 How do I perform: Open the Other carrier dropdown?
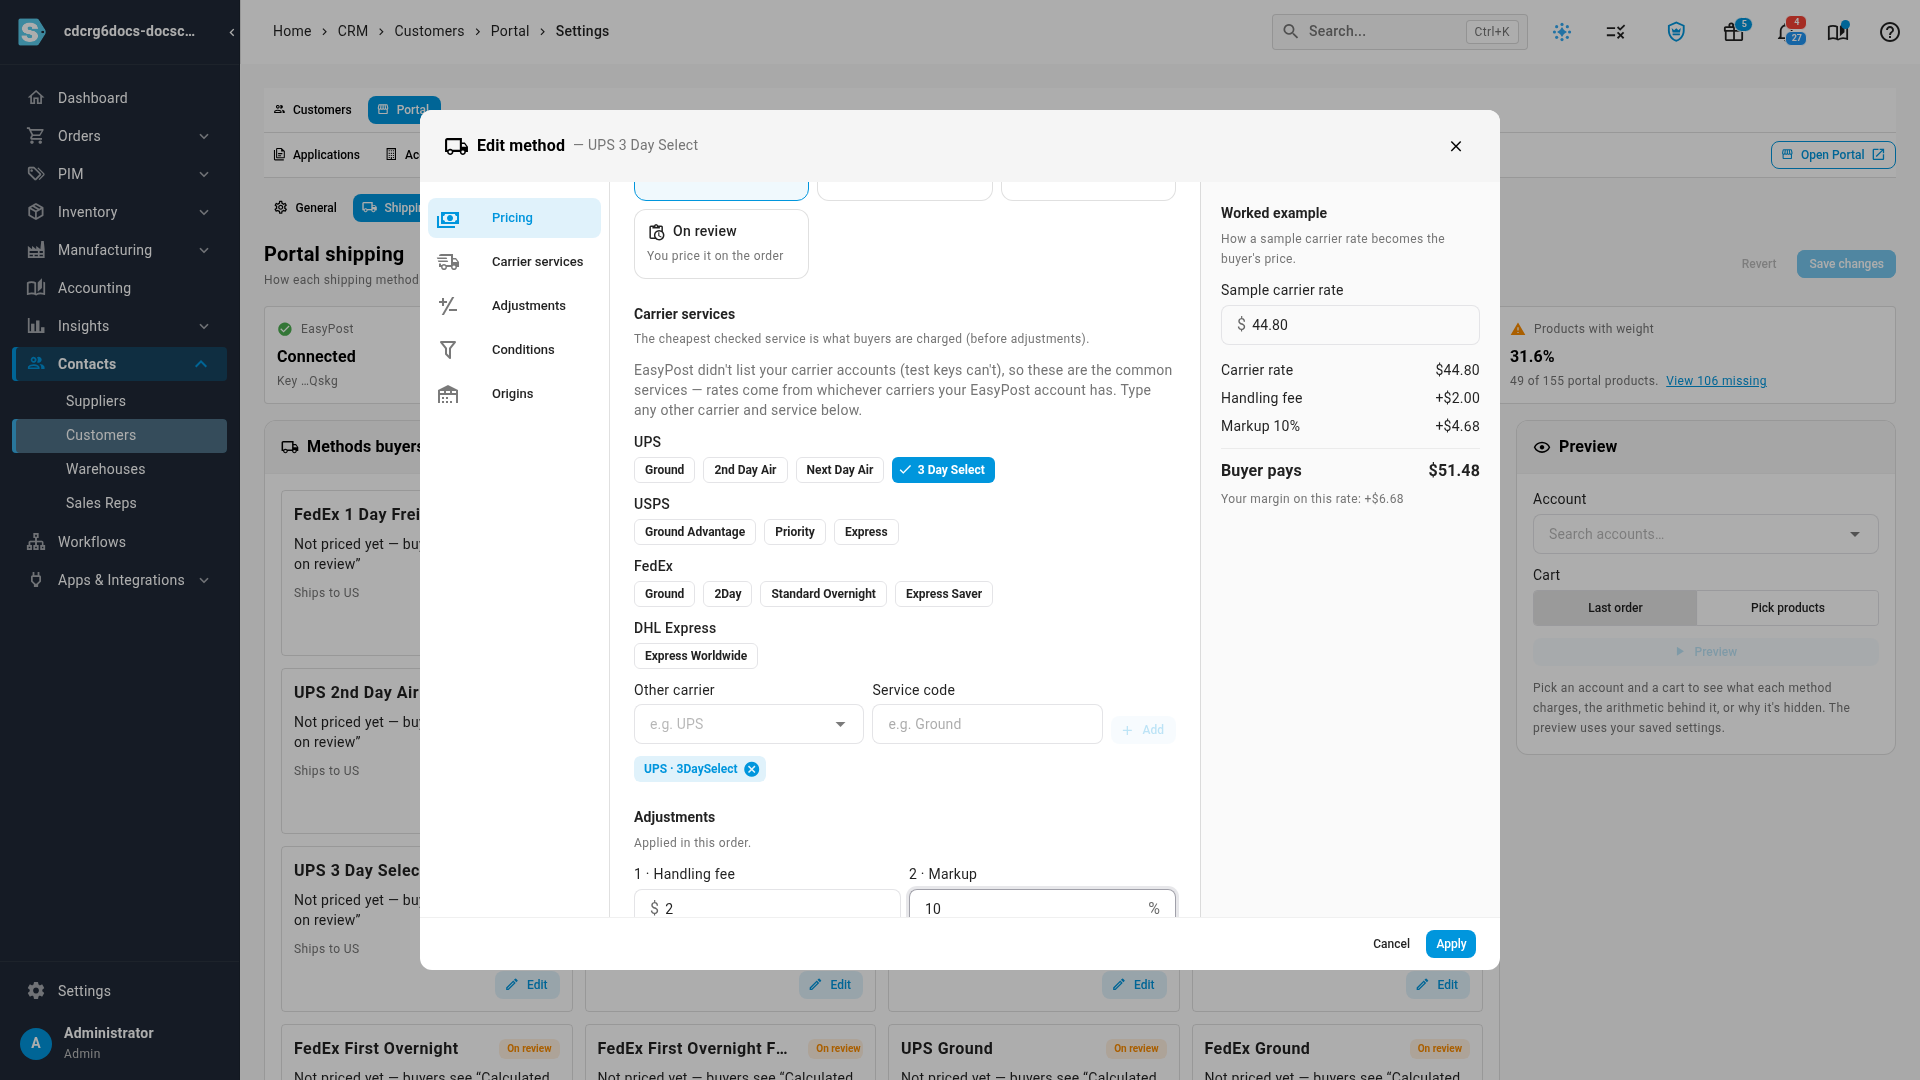click(x=748, y=724)
